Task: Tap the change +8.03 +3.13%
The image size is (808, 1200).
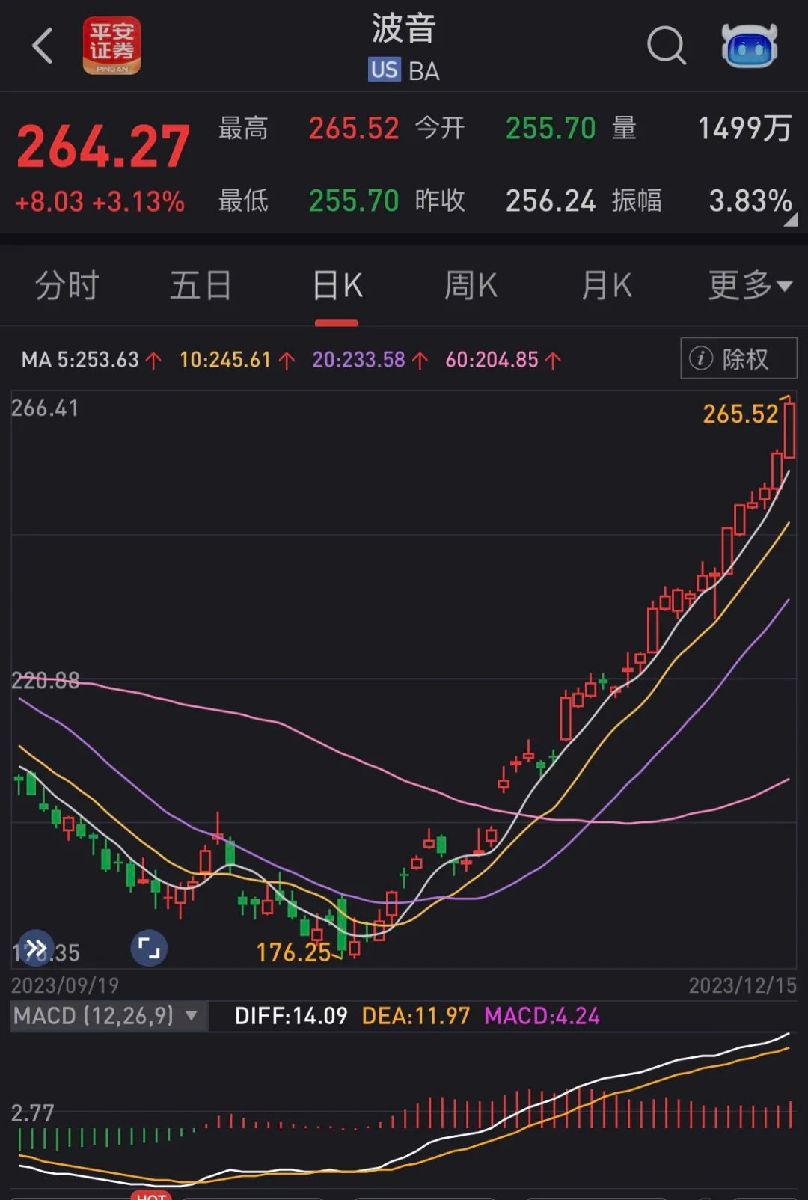Action: click(99, 202)
